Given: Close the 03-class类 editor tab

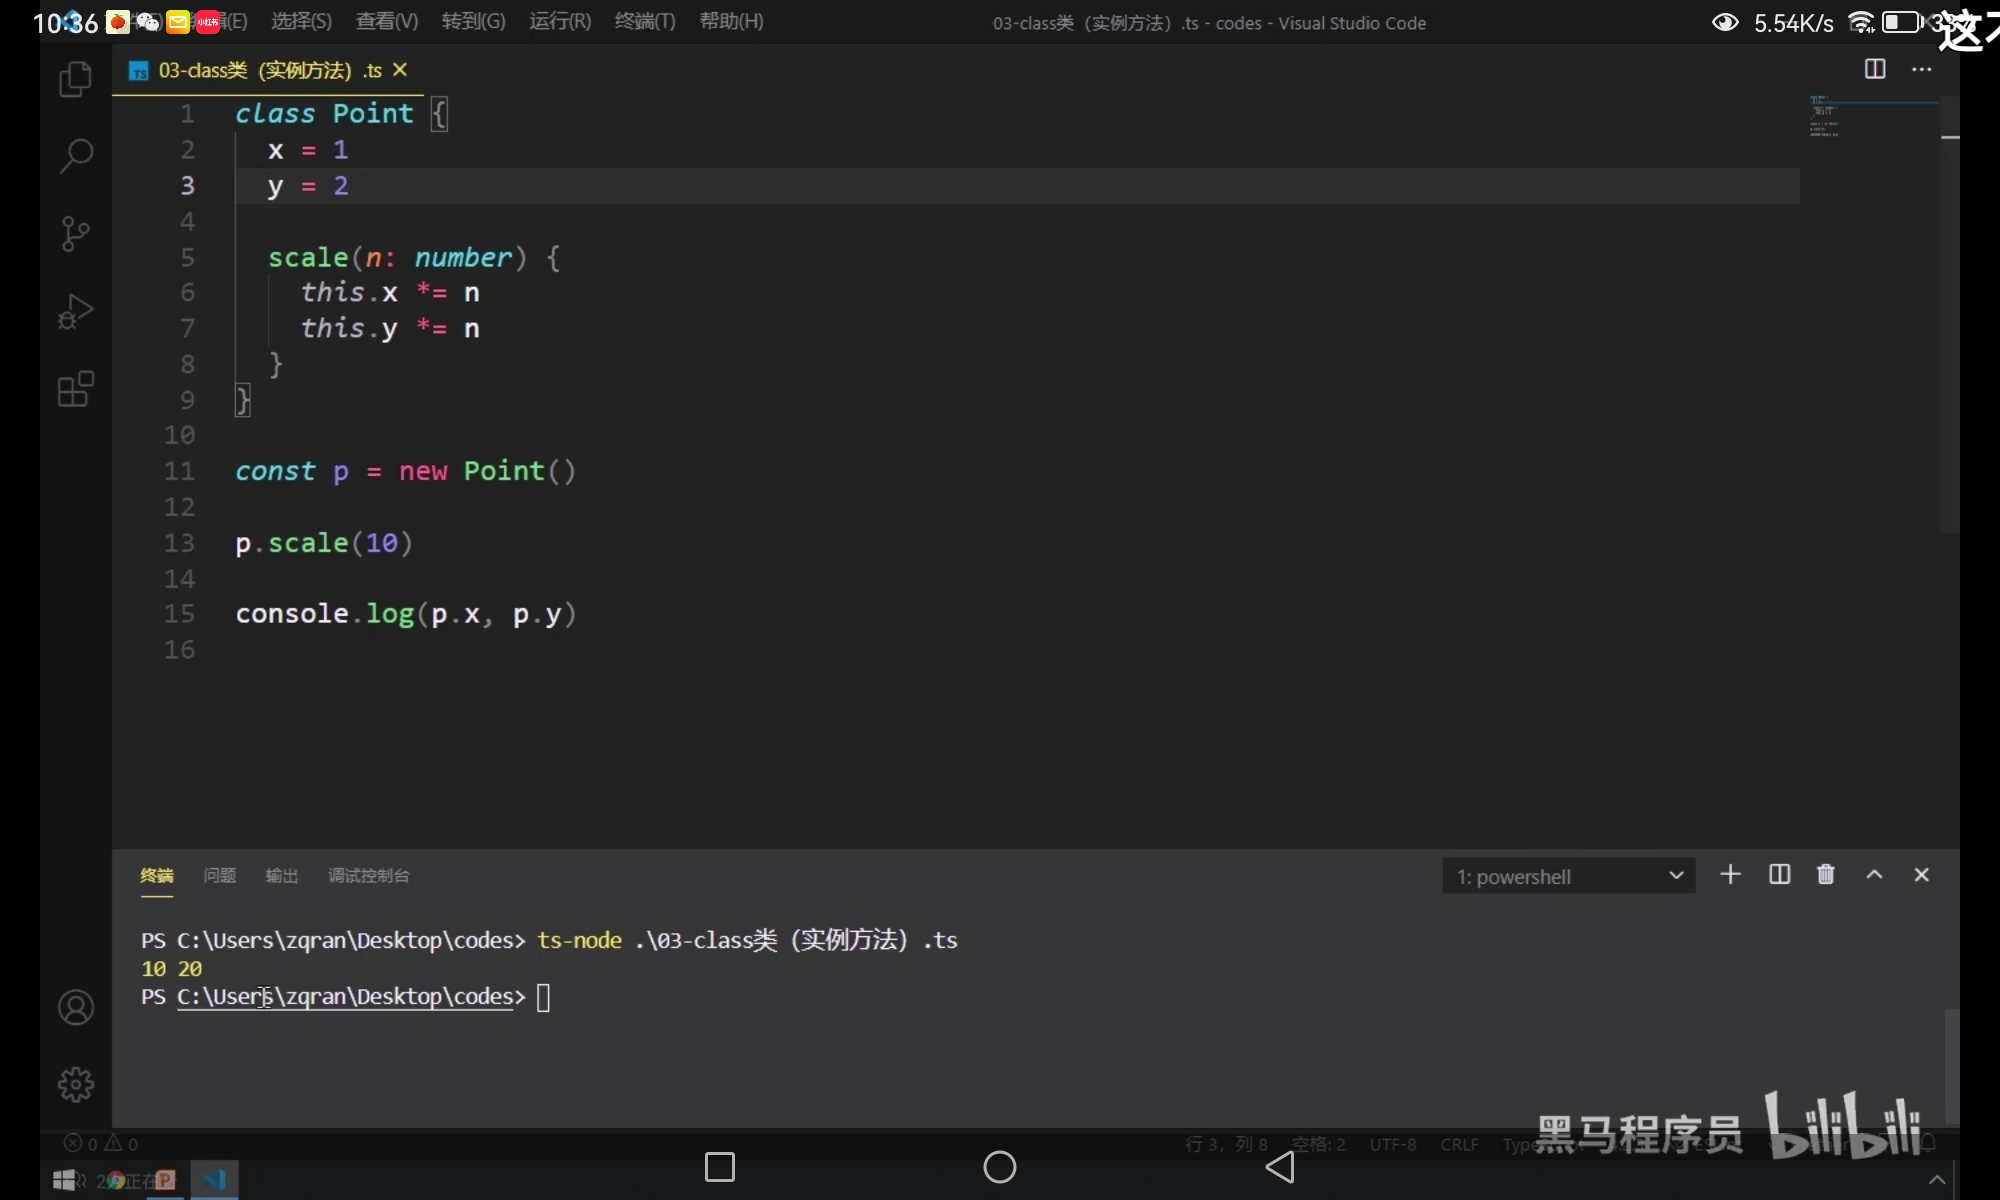Looking at the screenshot, I should [400, 70].
